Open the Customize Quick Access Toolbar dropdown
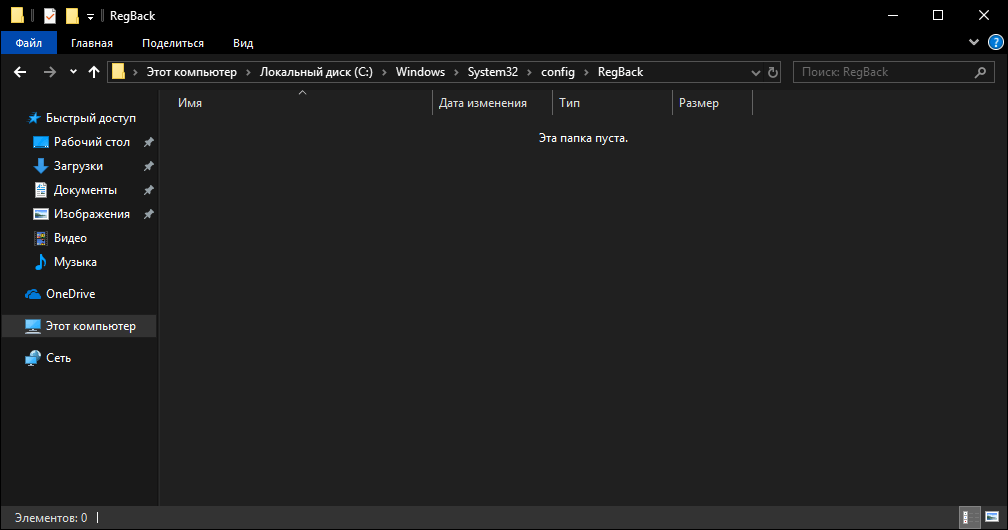 click(90, 16)
